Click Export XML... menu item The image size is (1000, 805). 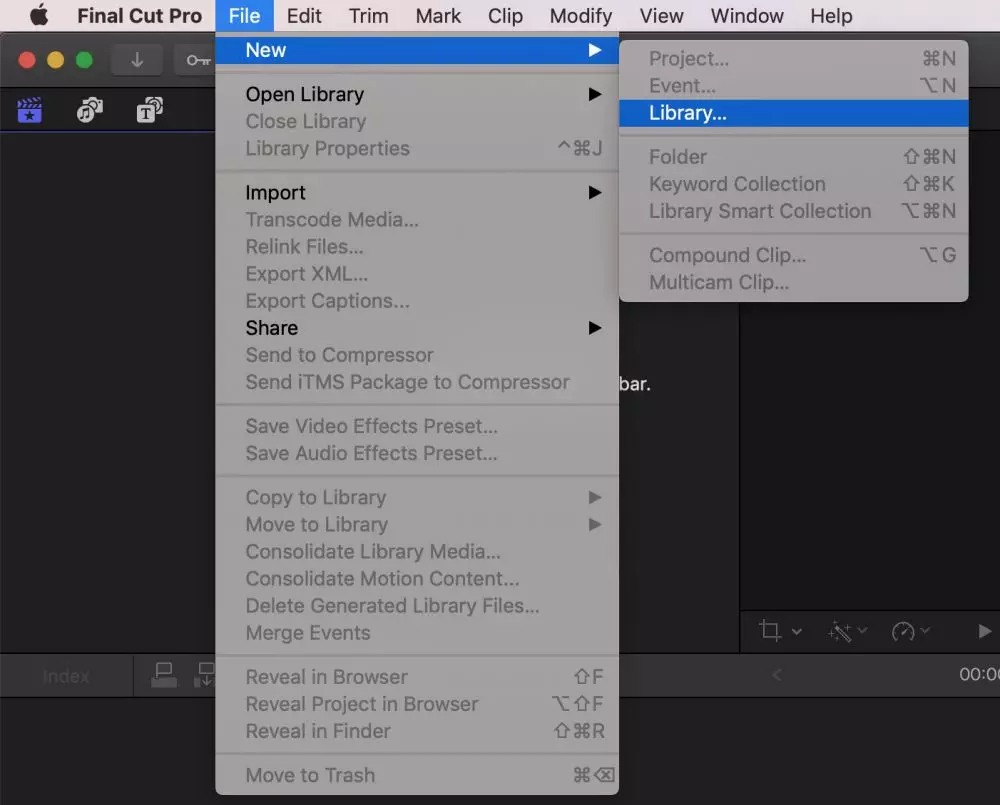(x=417, y=274)
